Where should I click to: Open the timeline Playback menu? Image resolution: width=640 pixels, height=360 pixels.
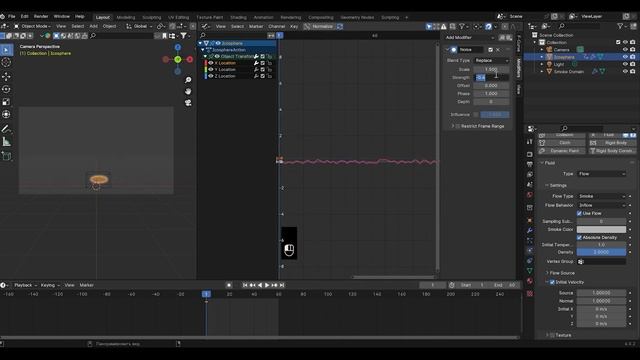click(24, 285)
